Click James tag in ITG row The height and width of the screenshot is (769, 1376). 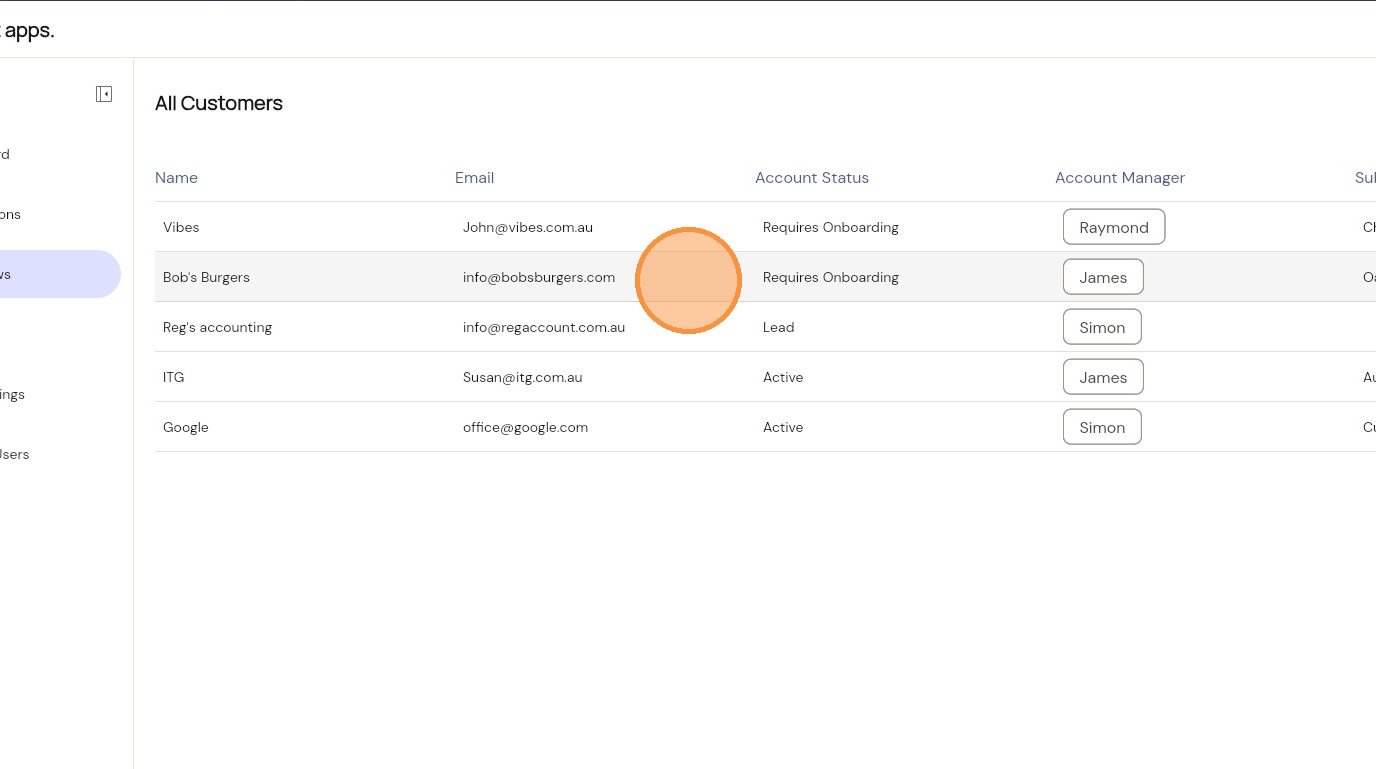1102,377
